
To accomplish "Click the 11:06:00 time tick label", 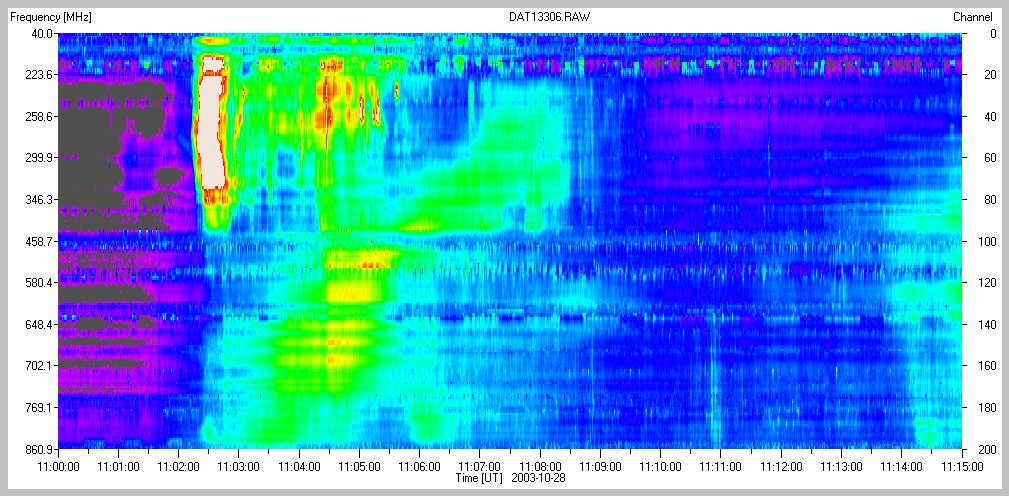I will pyautogui.click(x=420, y=466).
